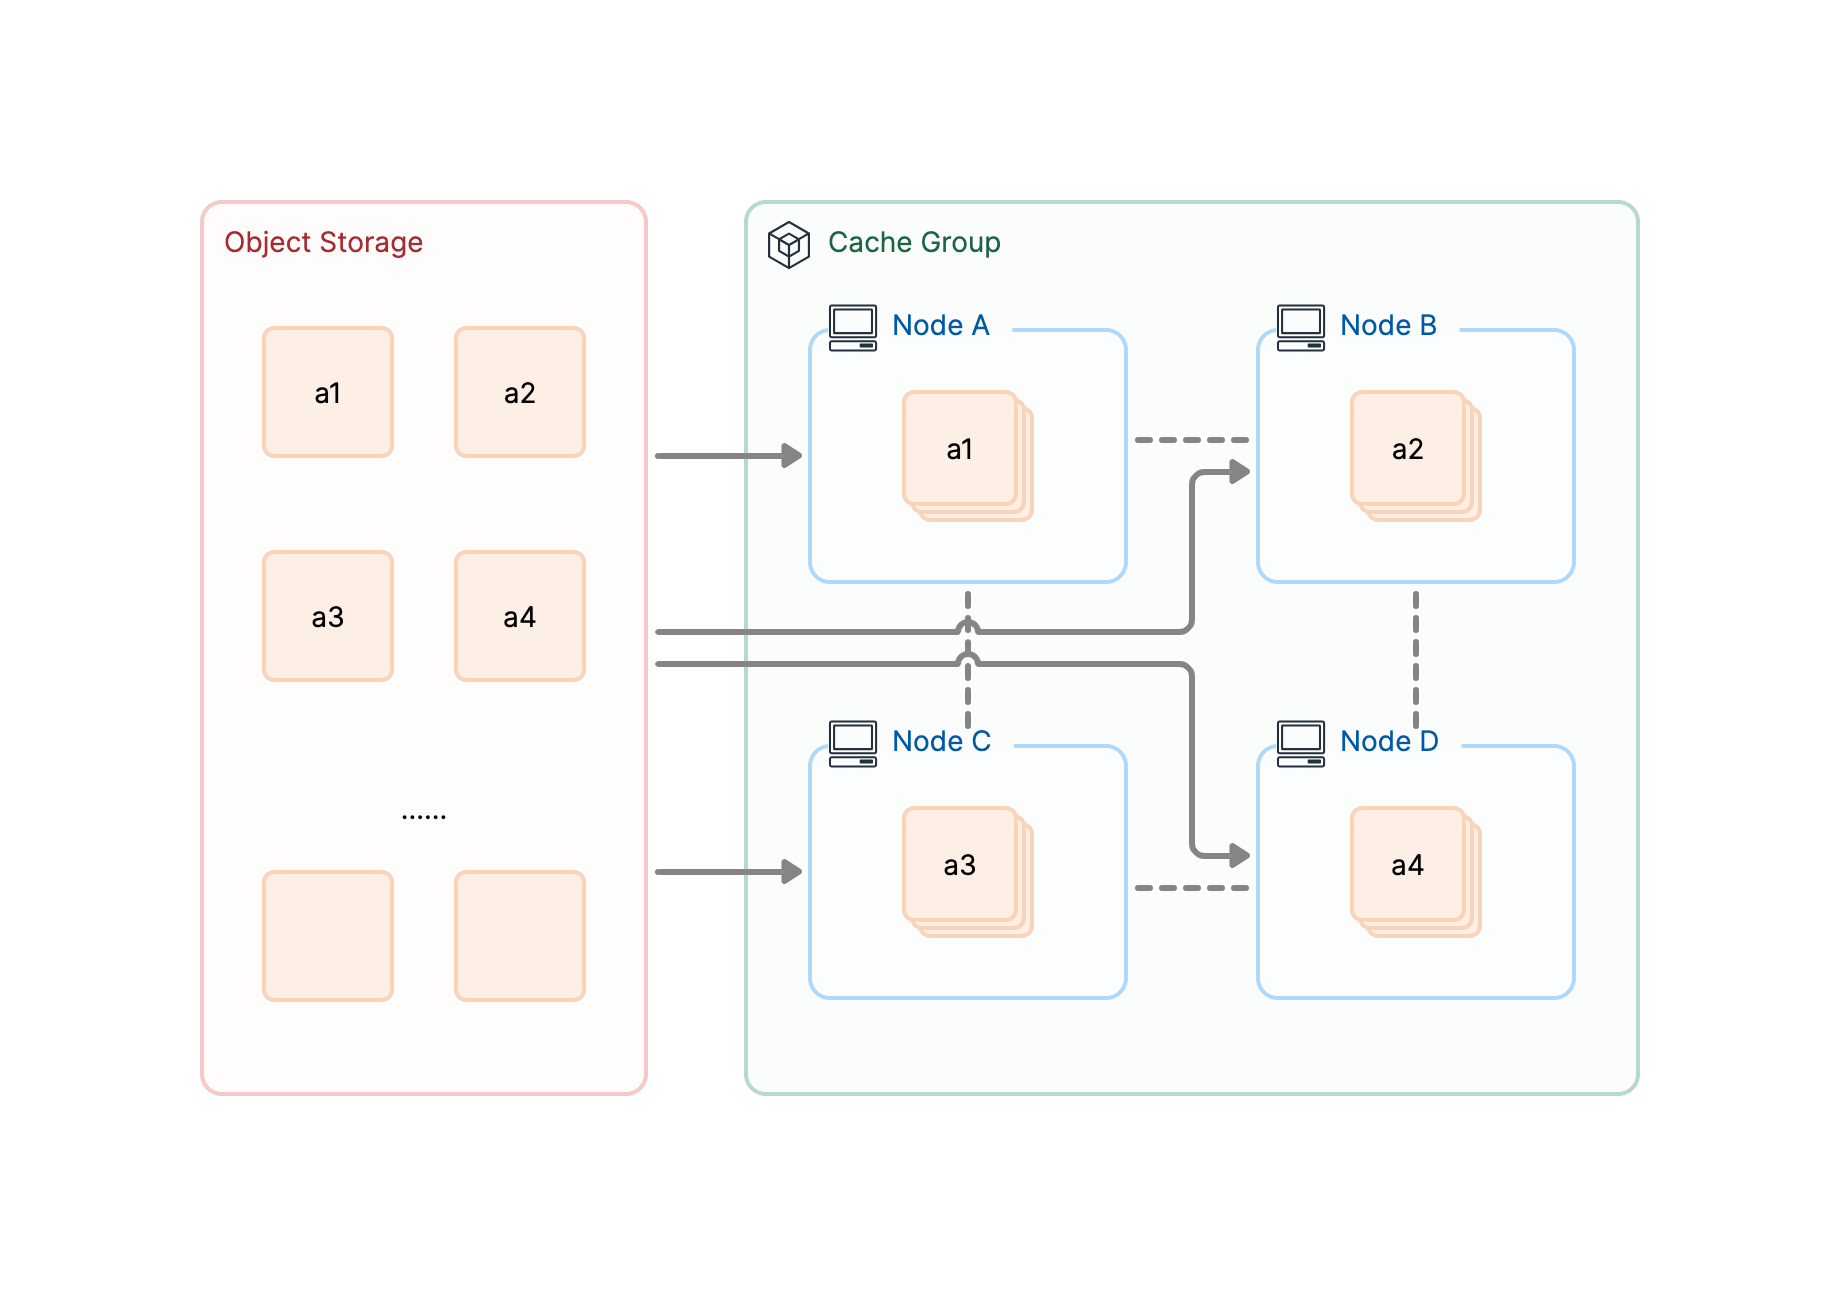This screenshot has width=1840, height=1296.
Task: Click the Node D label
Action: pyautogui.click(x=1389, y=742)
